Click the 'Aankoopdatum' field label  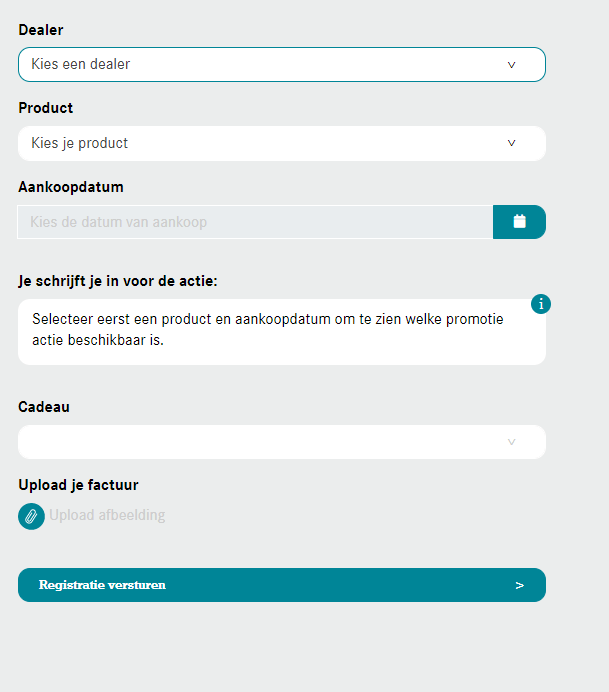click(x=71, y=187)
